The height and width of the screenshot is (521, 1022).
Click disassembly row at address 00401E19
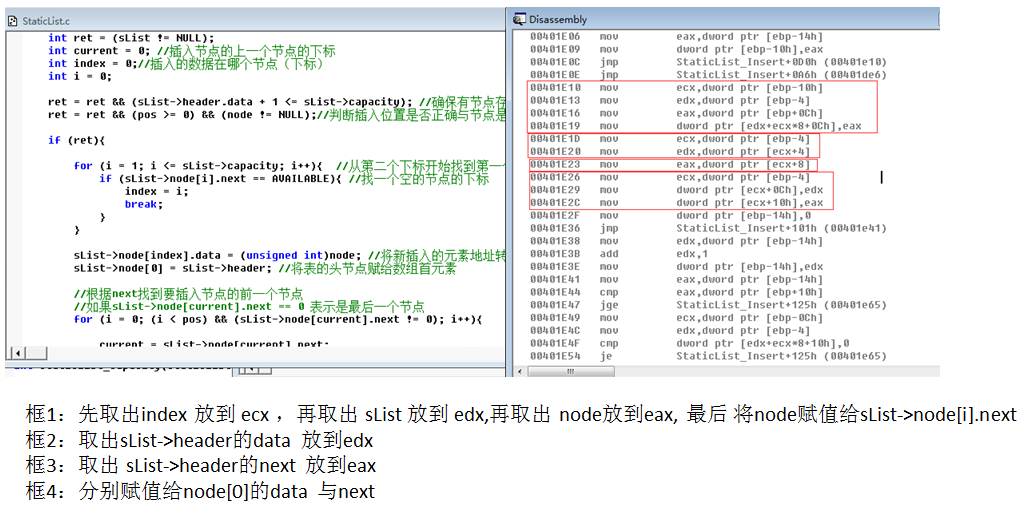[695, 126]
